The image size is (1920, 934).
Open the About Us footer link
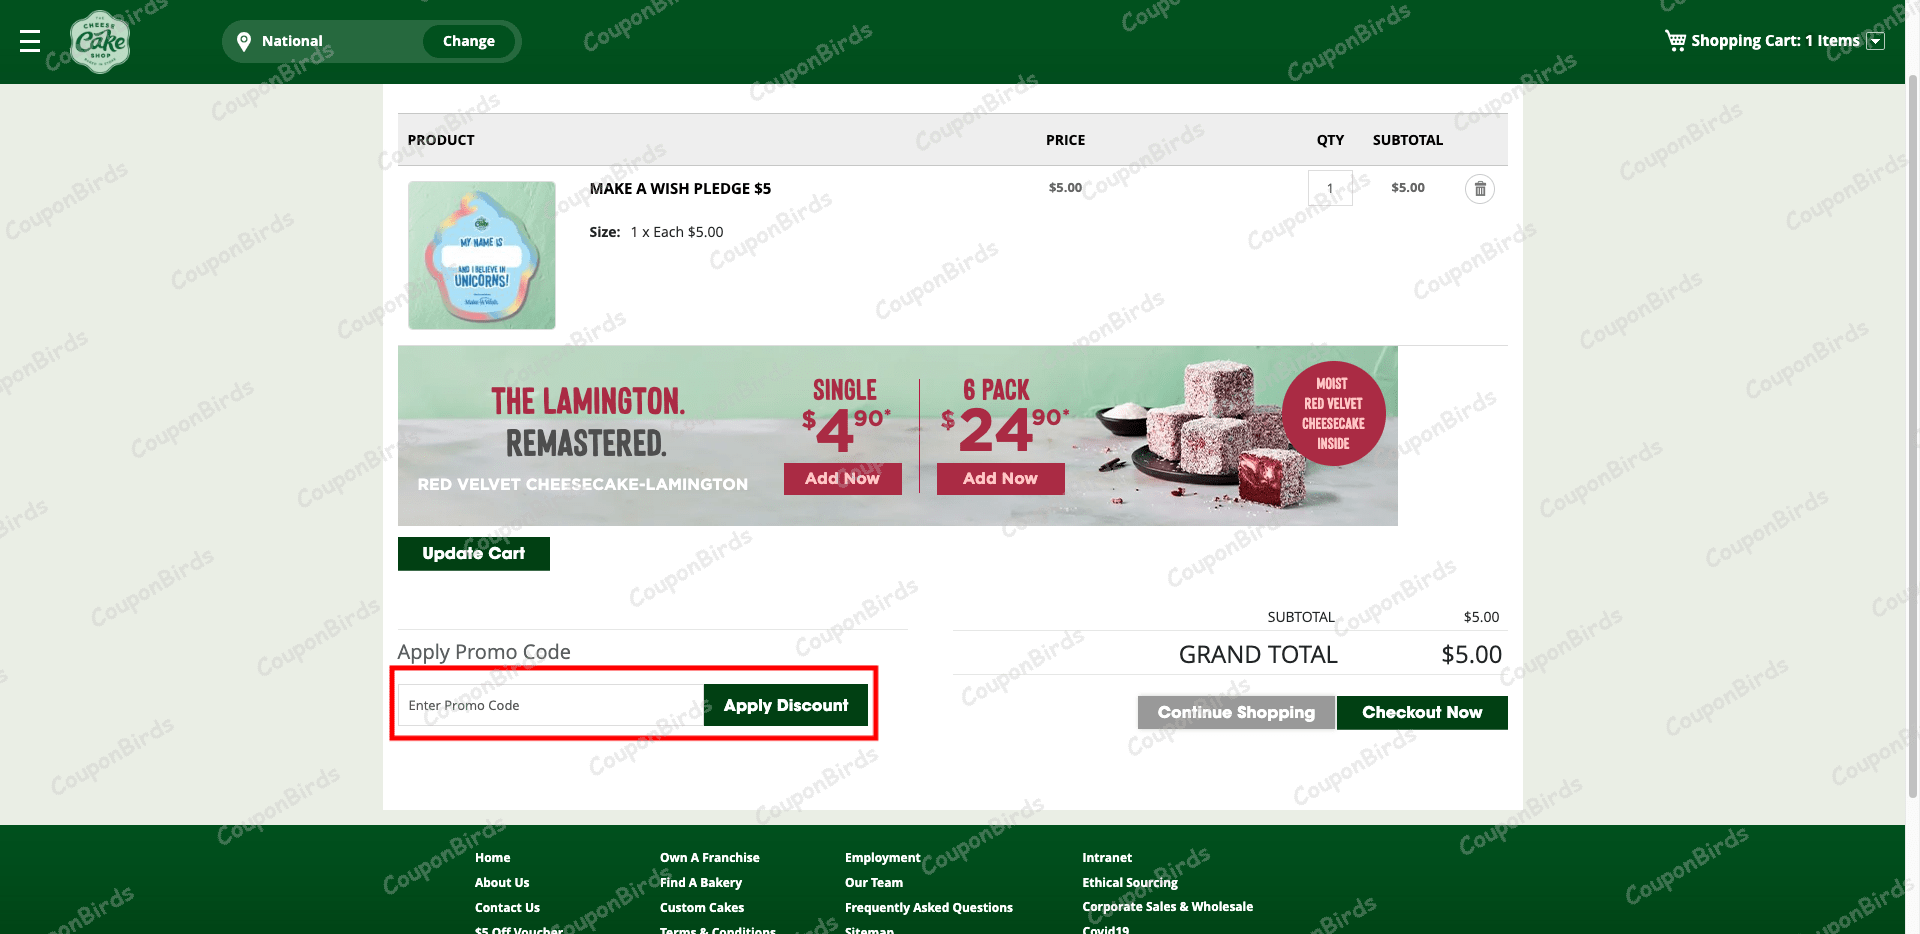coord(502,883)
